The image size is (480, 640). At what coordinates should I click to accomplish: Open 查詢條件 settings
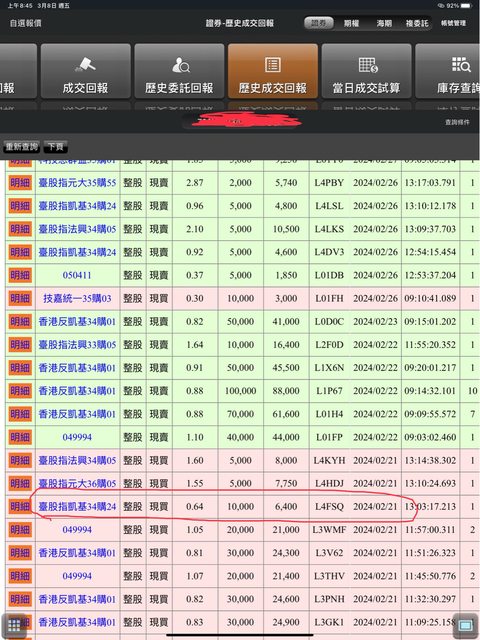tap(457, 122)
